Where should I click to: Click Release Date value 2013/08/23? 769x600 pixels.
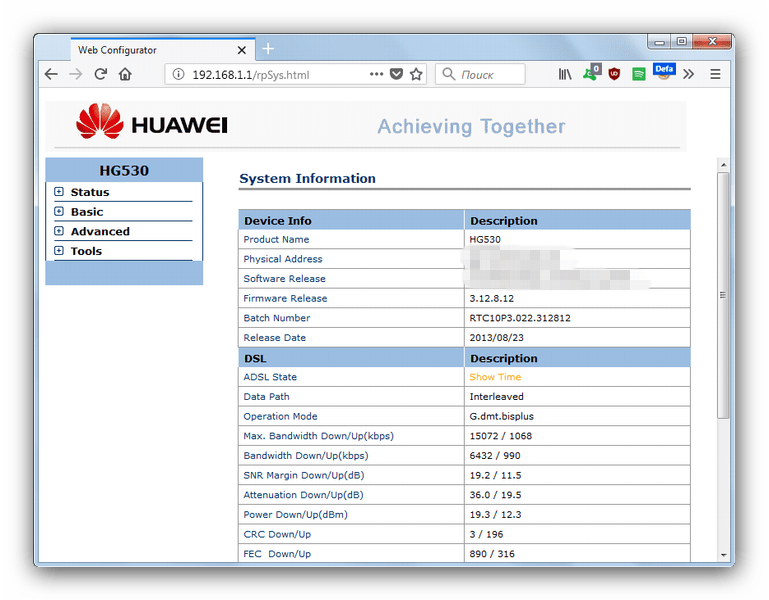click(496, 338)
